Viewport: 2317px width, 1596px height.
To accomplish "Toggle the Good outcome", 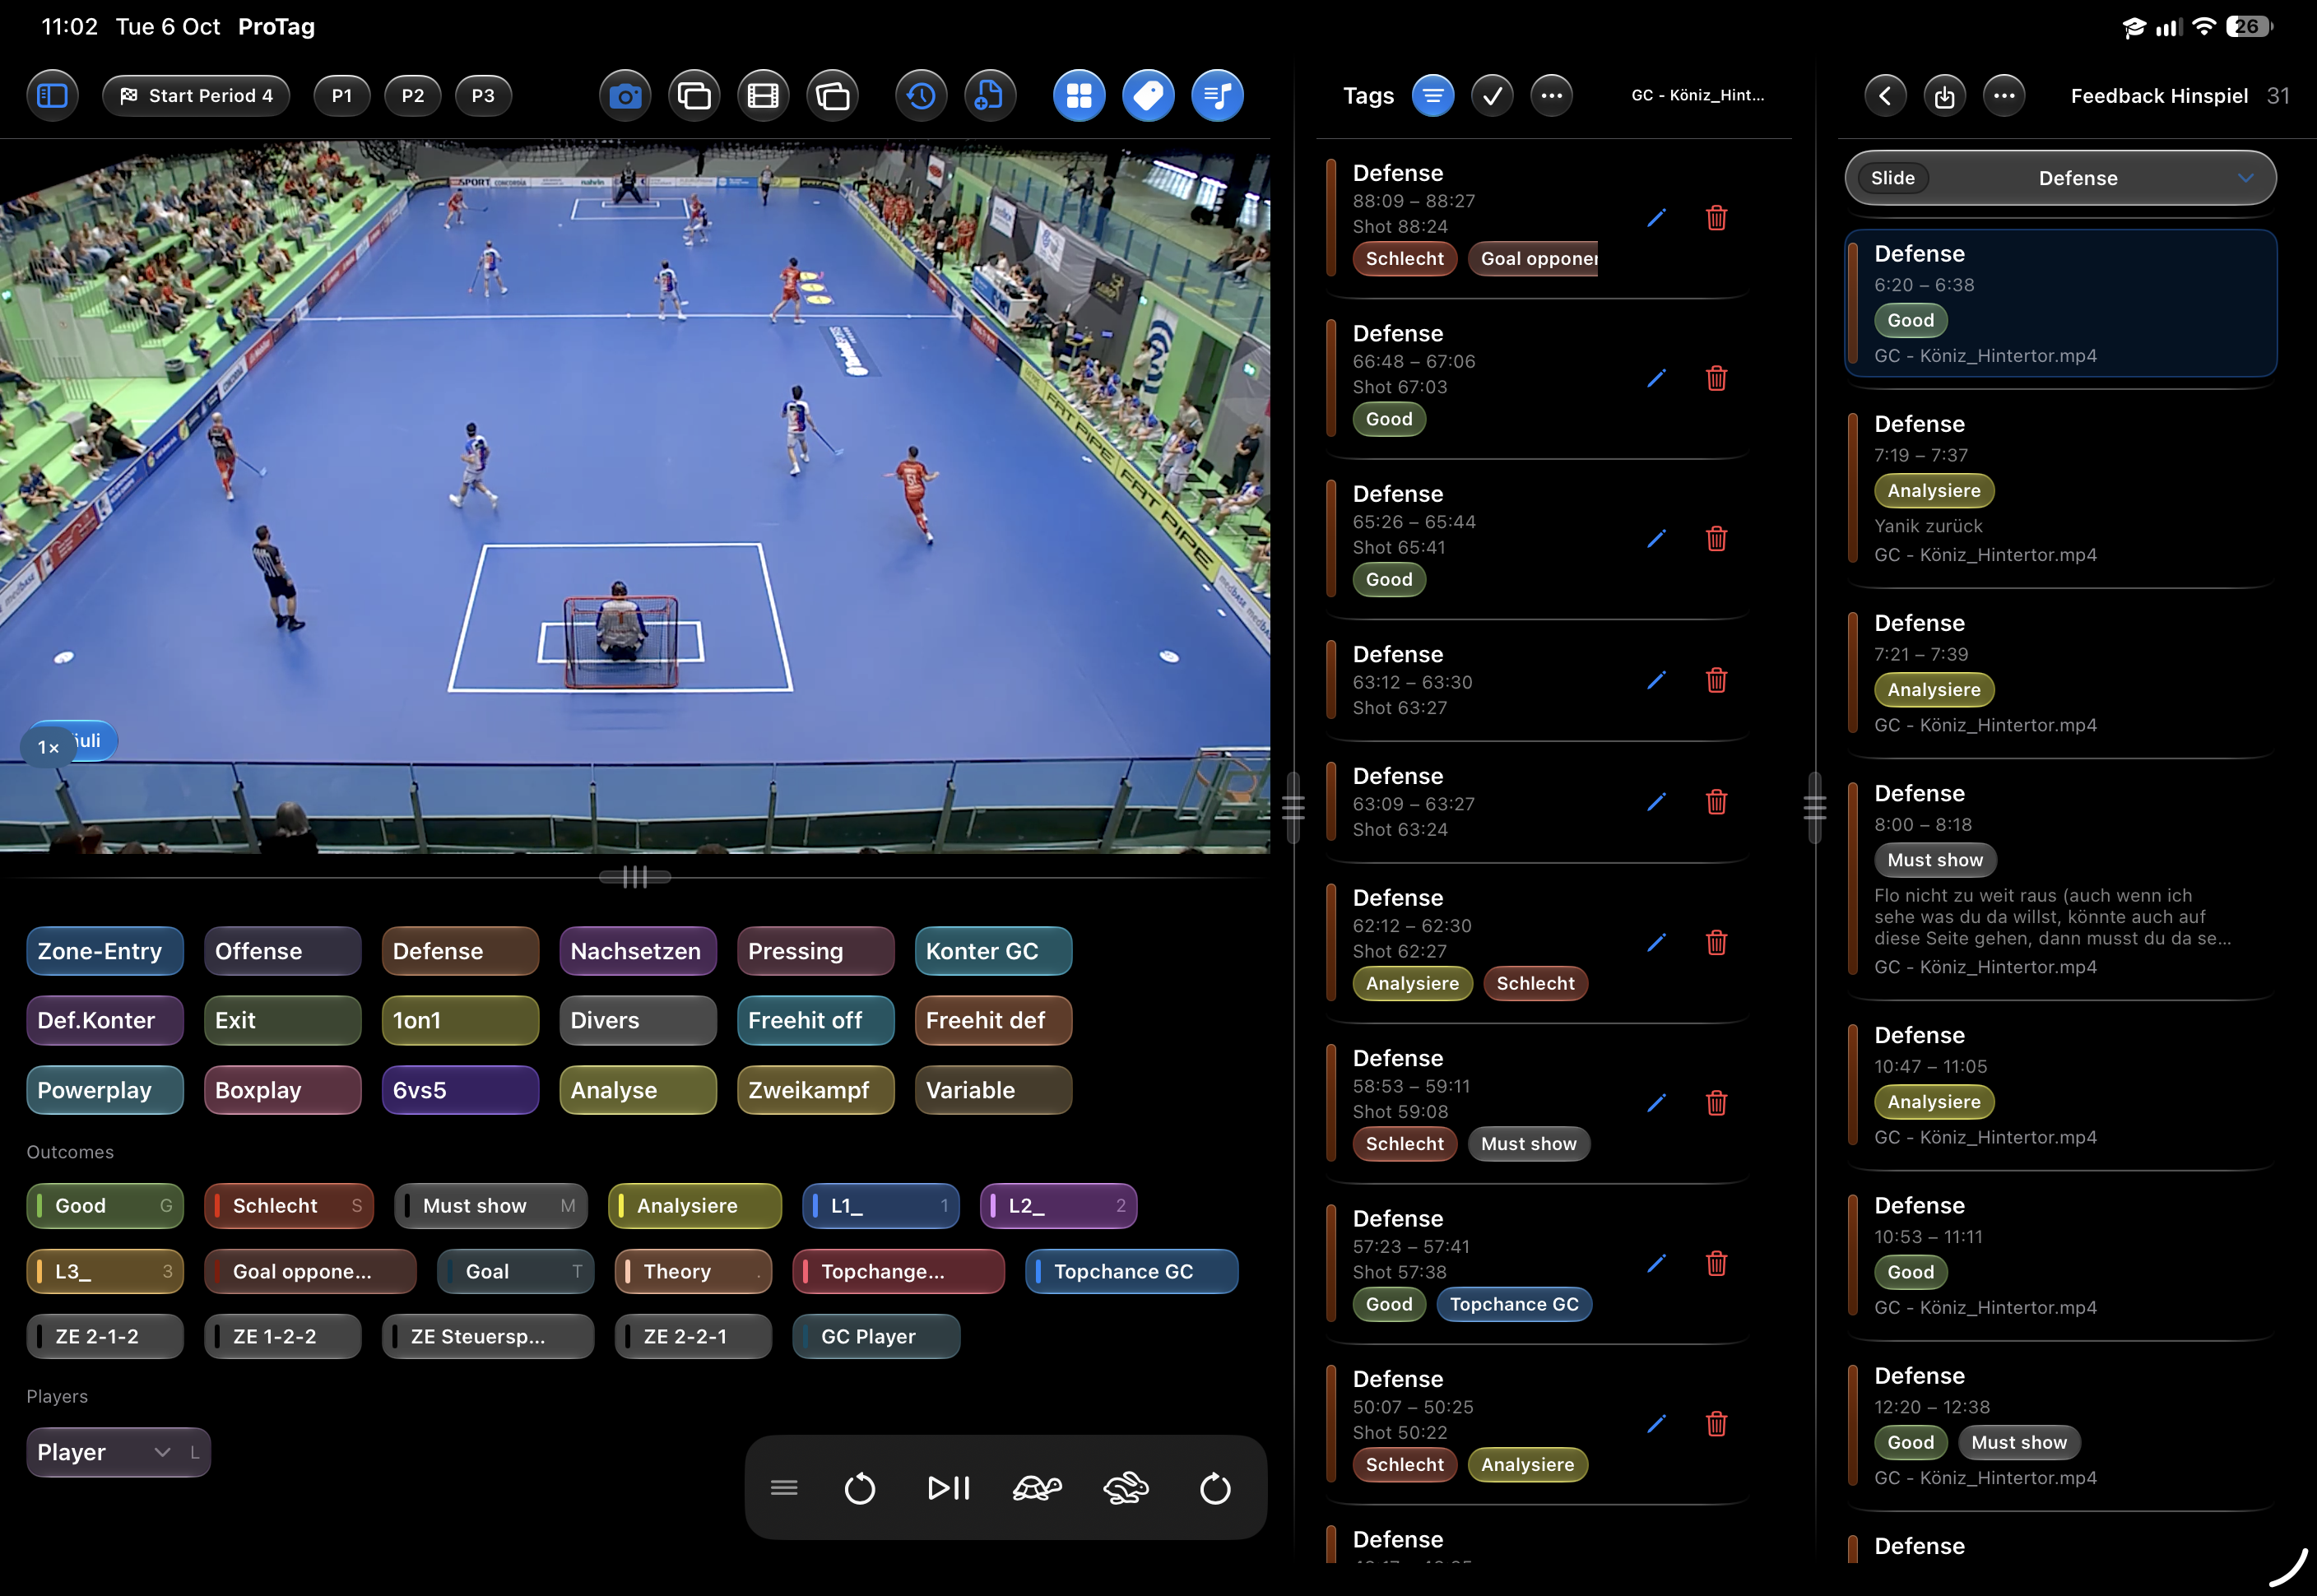I will click(x=105, y=1206).
